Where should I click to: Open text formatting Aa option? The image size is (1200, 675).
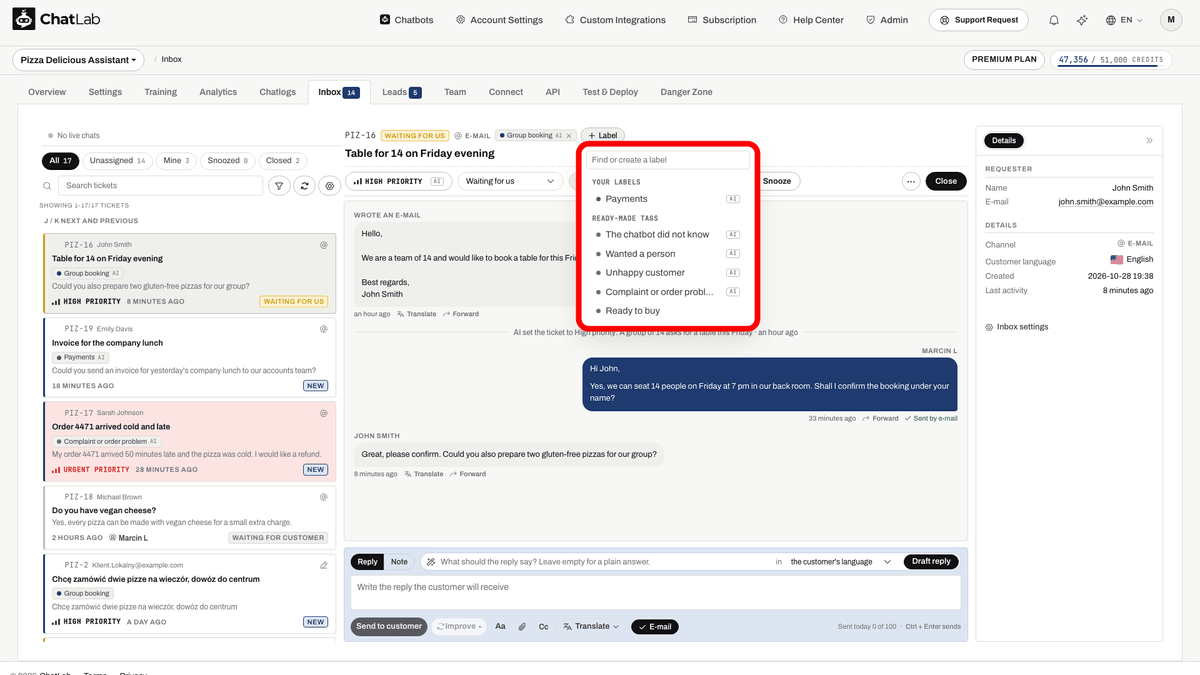(500, 627)
